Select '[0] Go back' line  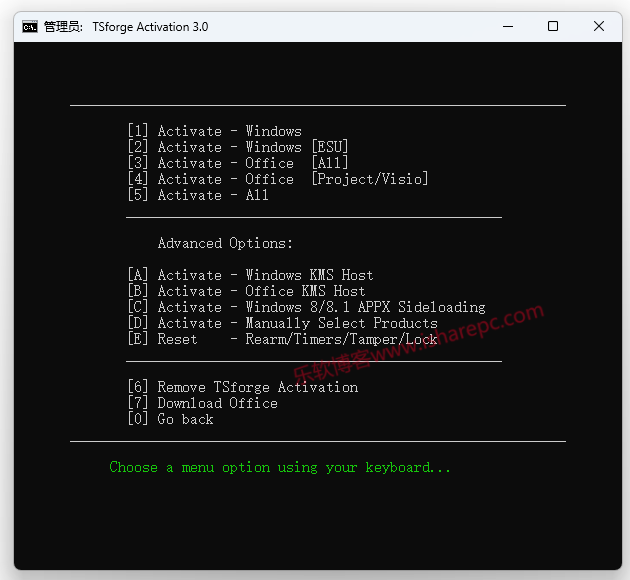pos(170,419)
